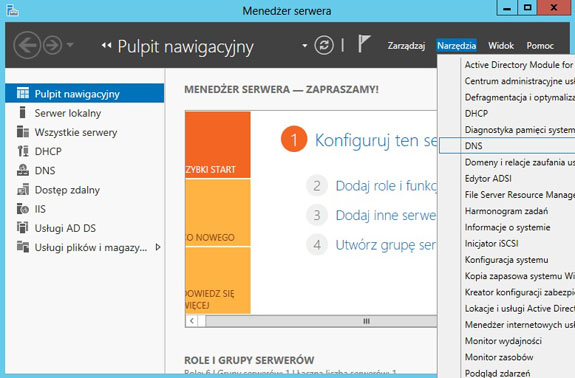Select the Co nowego tile
The image size is (575, 378).
218,213
